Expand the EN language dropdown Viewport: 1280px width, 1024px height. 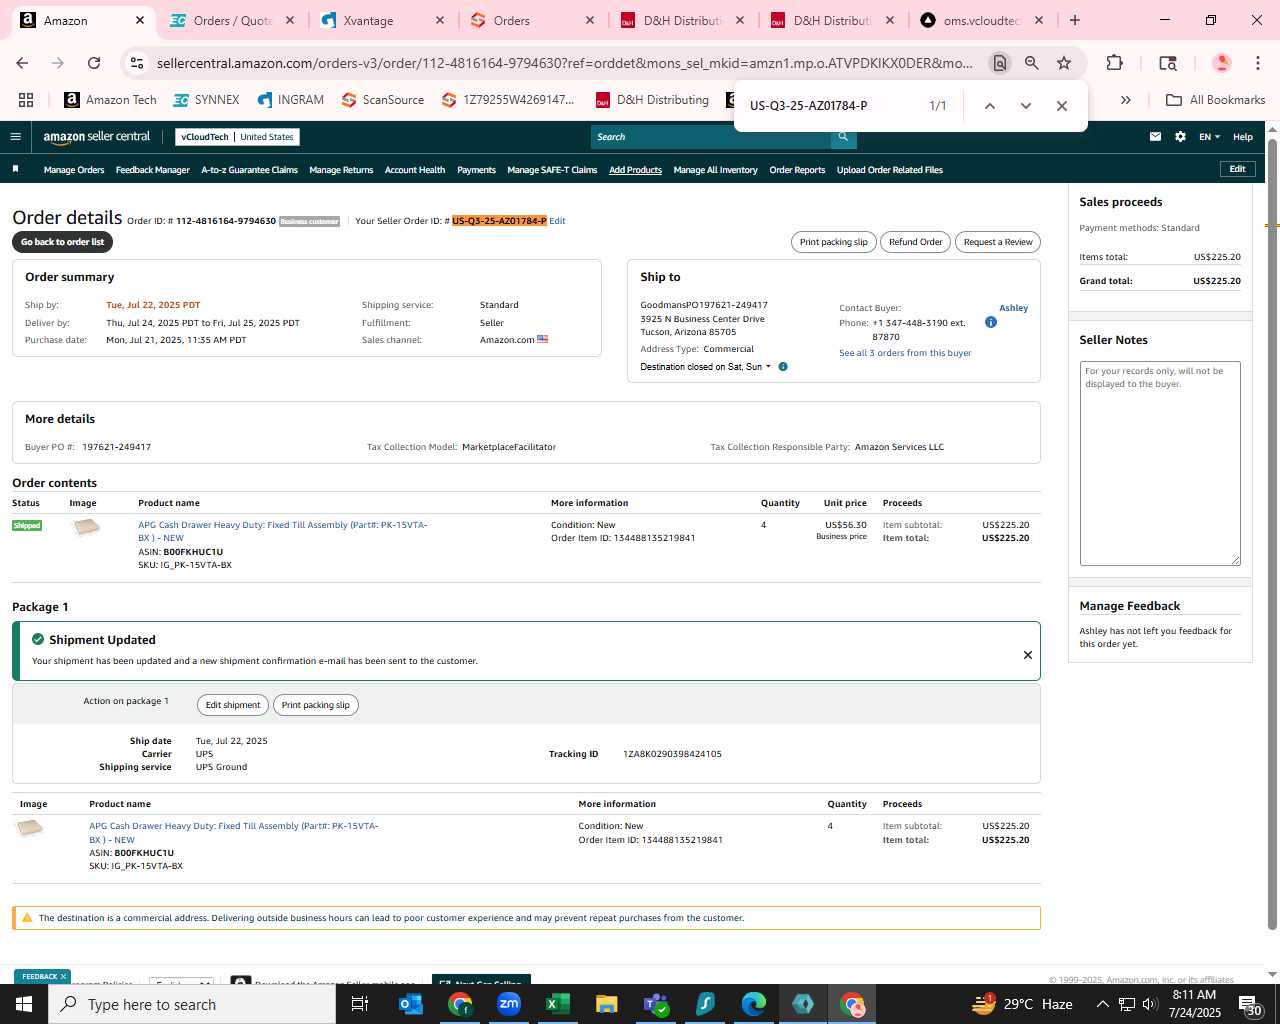1210,137
